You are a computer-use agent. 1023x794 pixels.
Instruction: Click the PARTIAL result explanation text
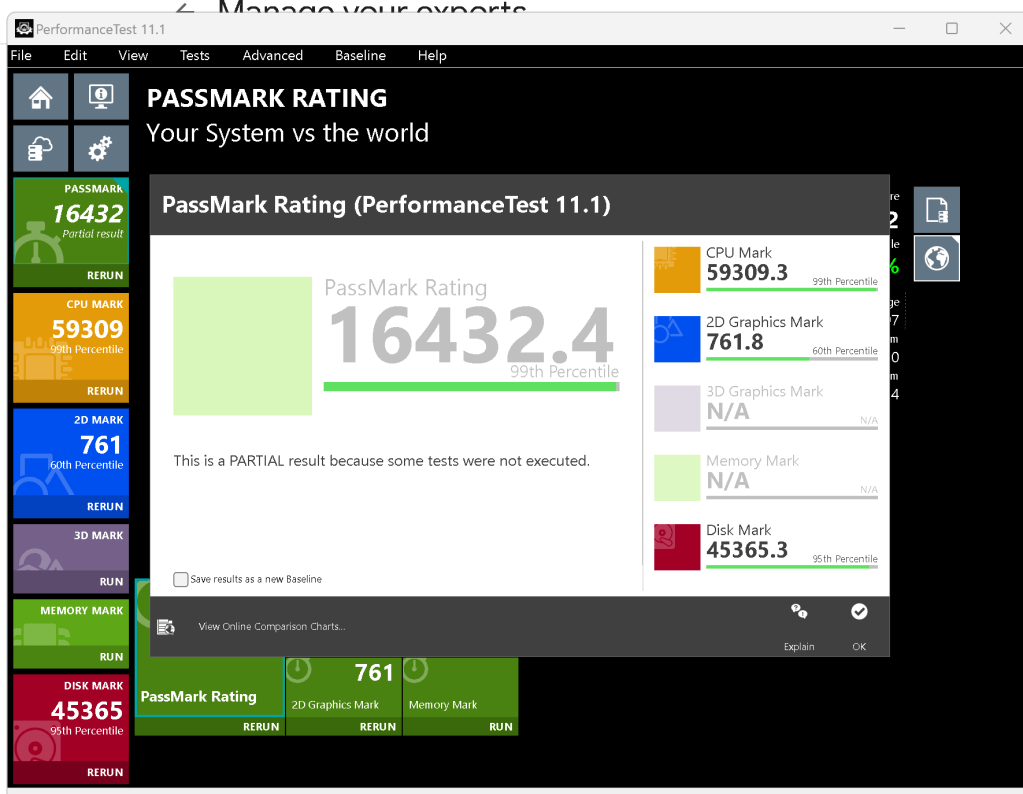pyautogui.click(x=382, y=461)
